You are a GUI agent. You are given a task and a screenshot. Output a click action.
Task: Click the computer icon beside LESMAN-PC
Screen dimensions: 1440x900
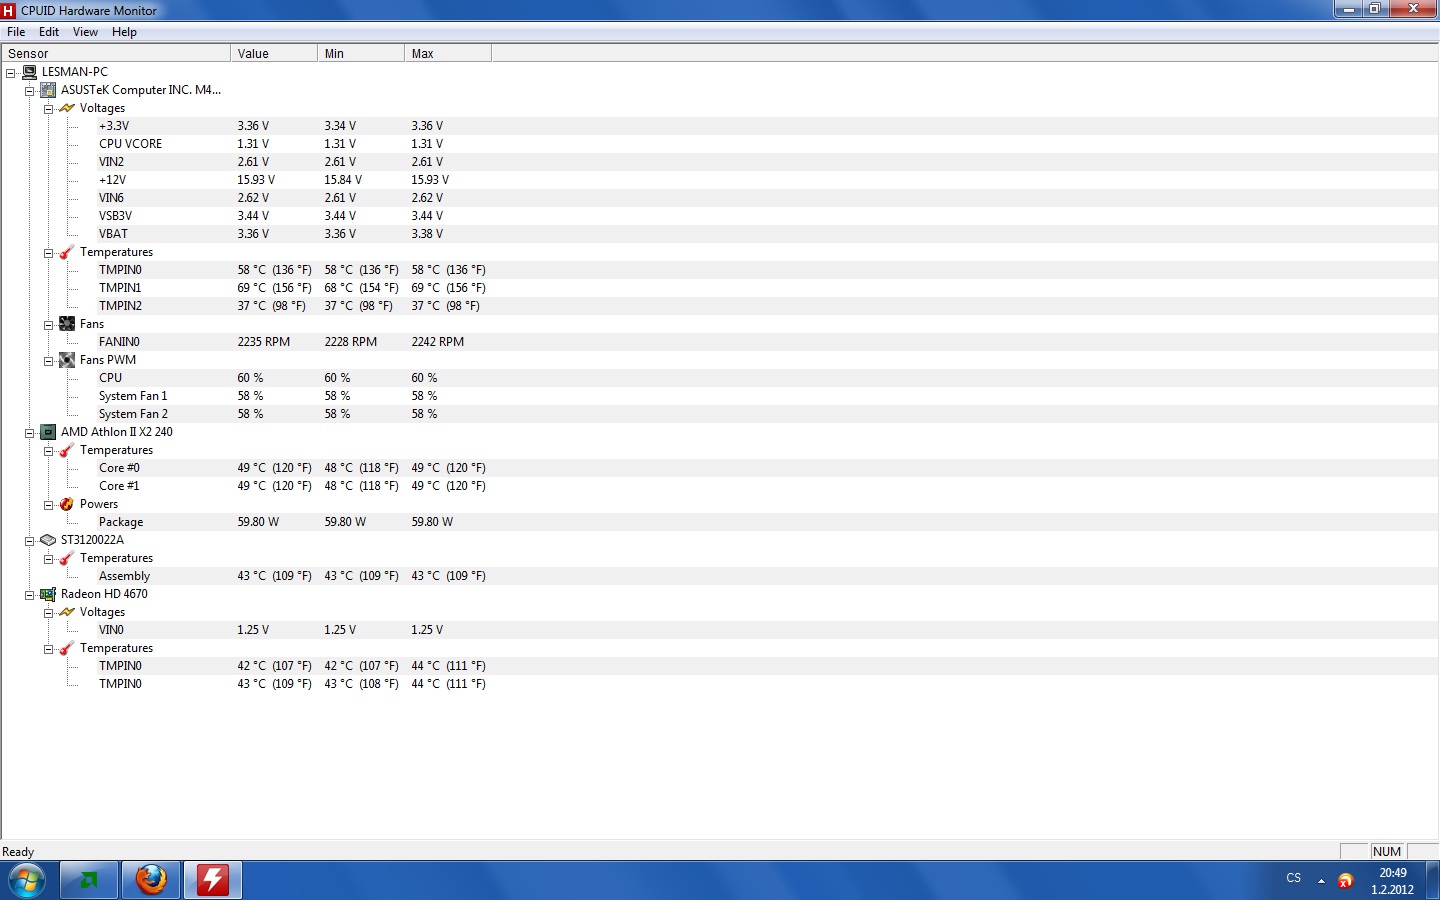point(29,72)
